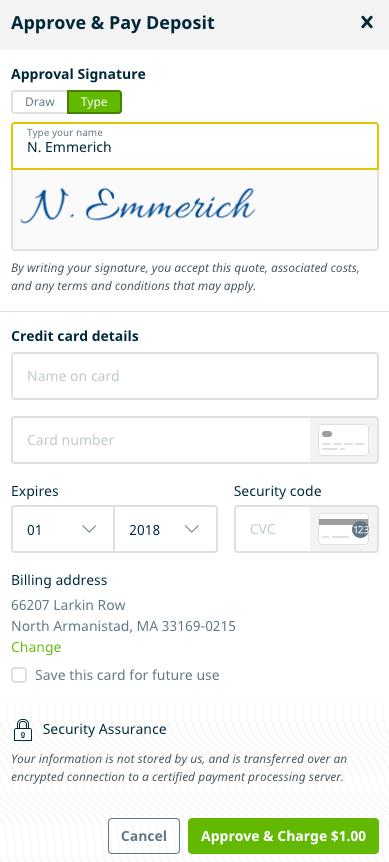389x862 pixels.
Task: Check Save this card for future use
Action: tap(19, 675)
